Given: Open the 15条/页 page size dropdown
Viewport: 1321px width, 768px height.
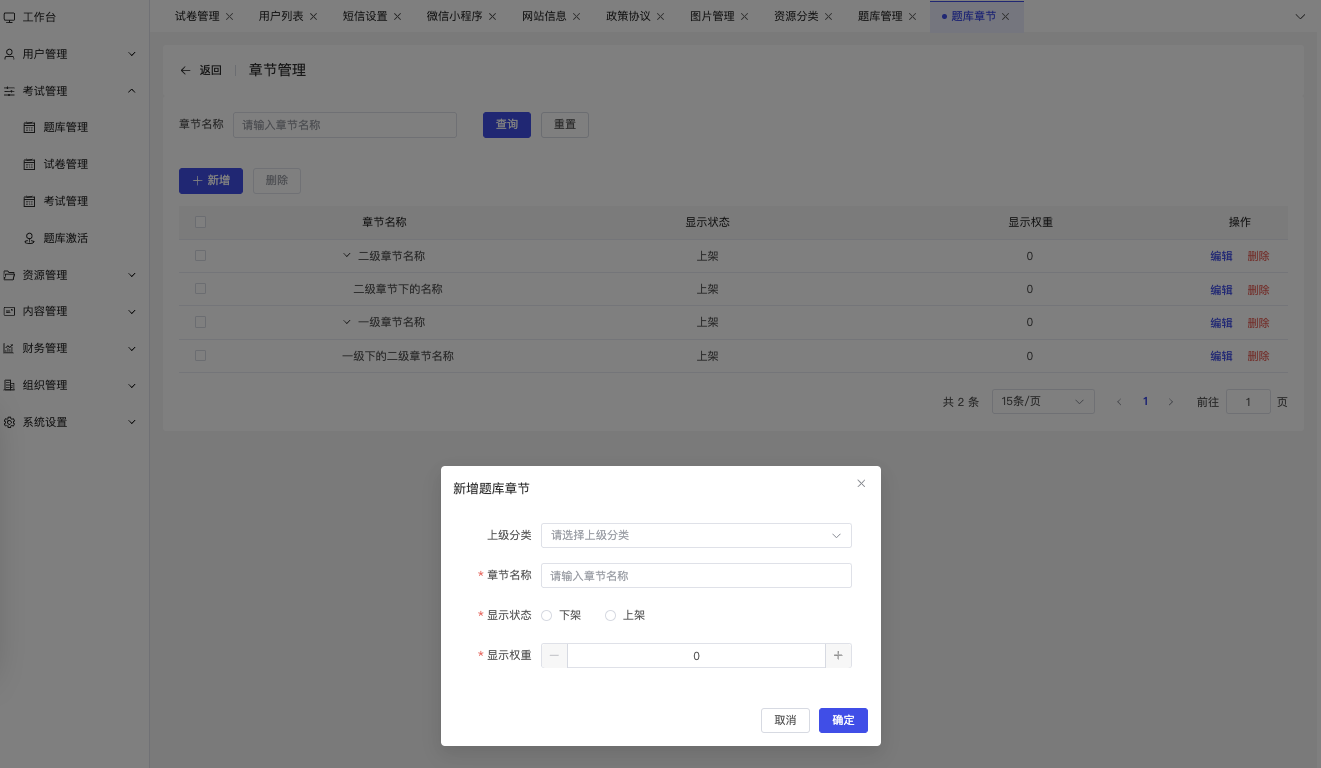Looking at the screenshot, I should (x=1042, y=401).
